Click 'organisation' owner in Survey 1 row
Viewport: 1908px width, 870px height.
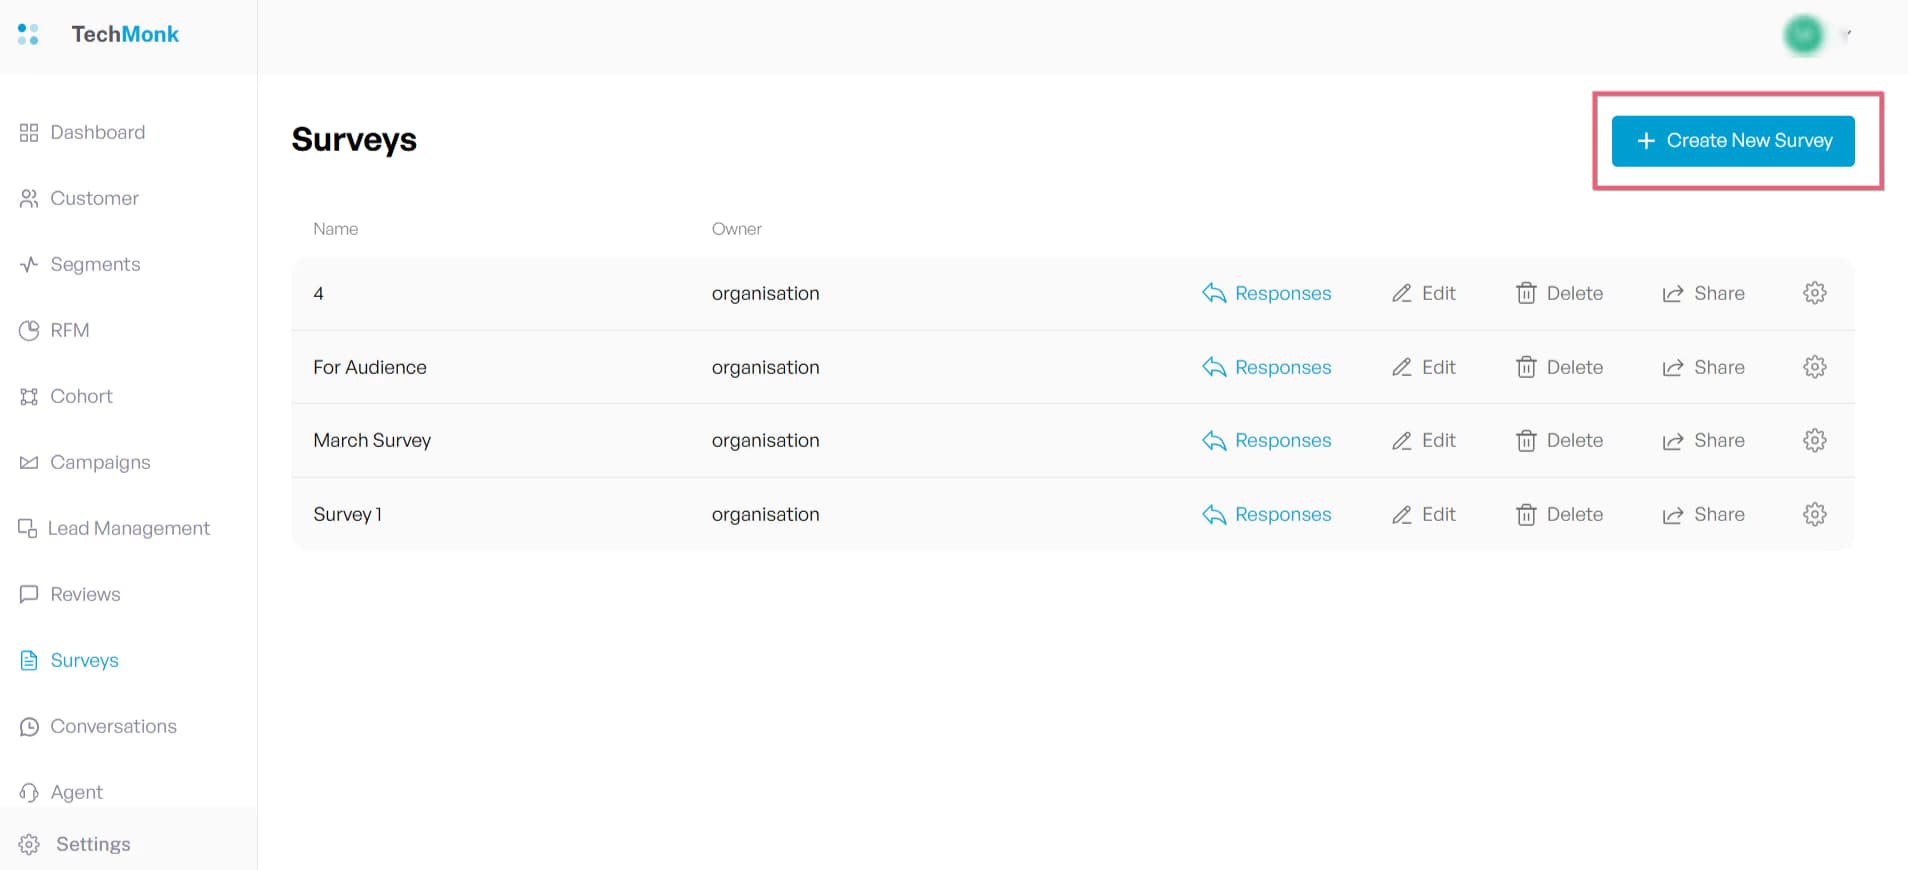tap(766, 514)
